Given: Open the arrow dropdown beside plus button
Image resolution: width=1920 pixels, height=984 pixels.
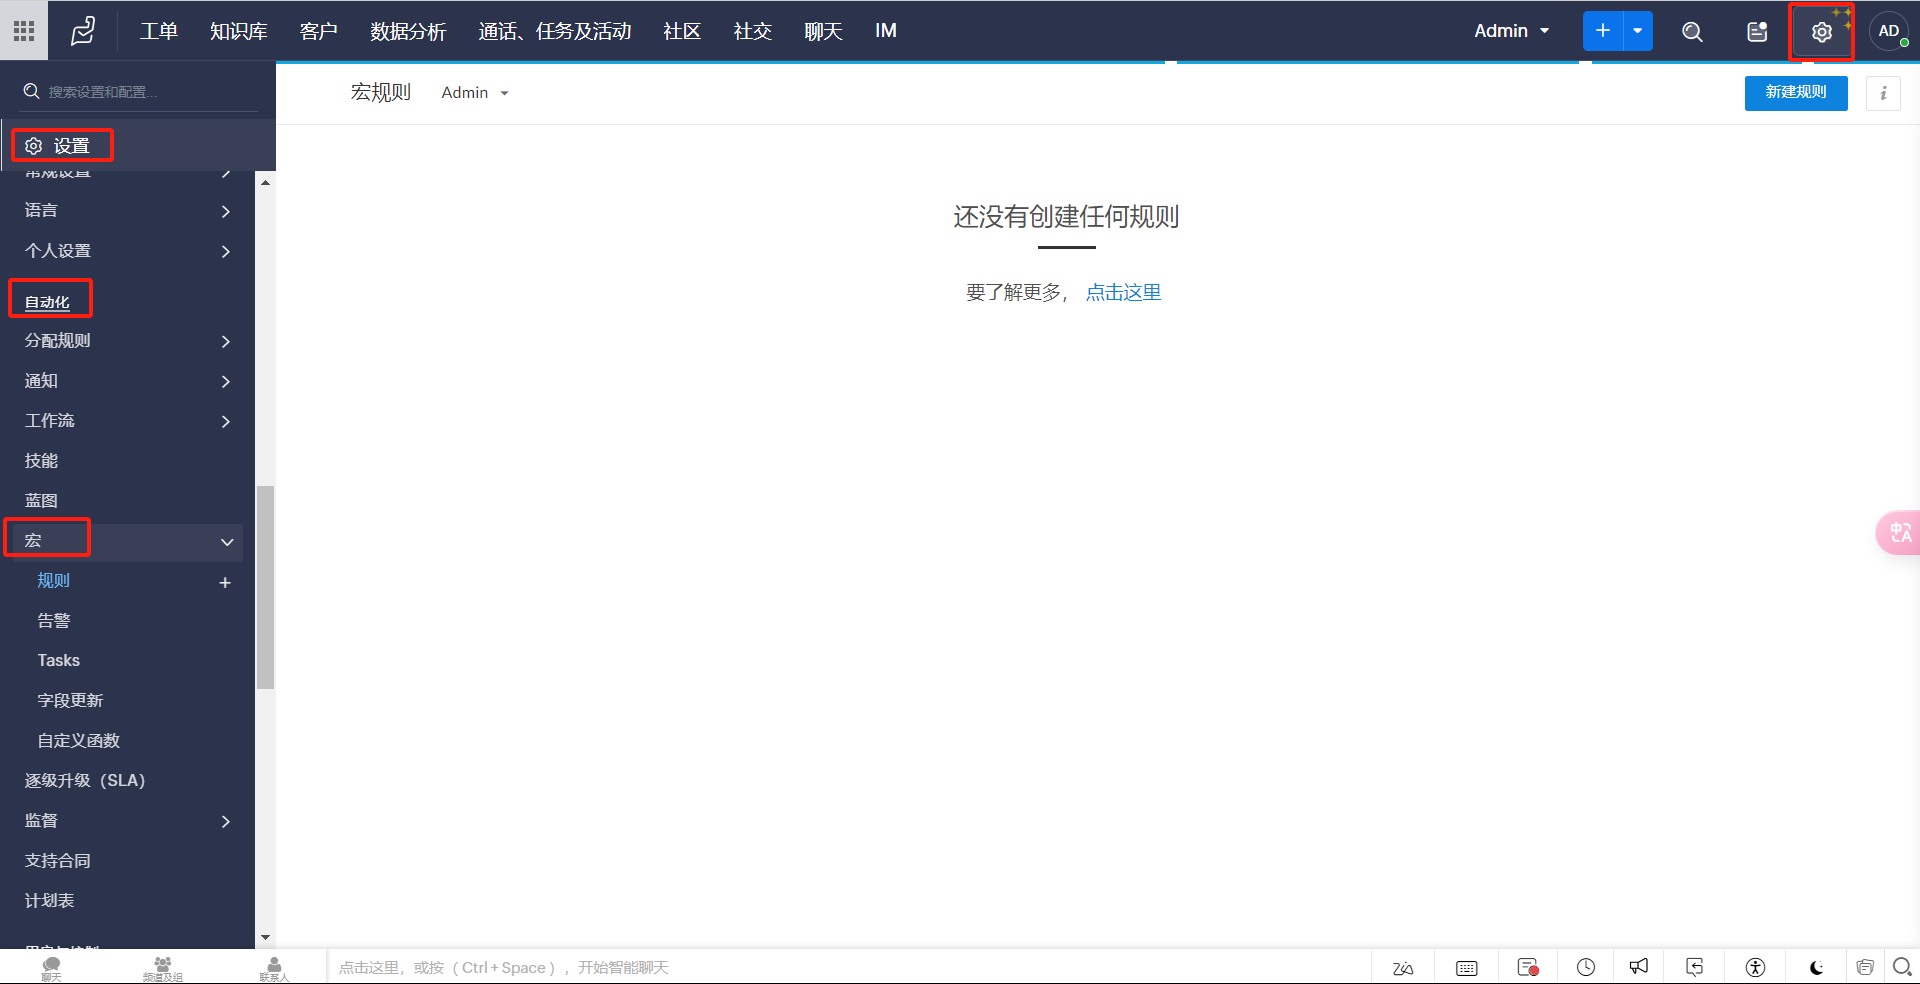Looking at the screenshot, I should tap(1638, 31).
